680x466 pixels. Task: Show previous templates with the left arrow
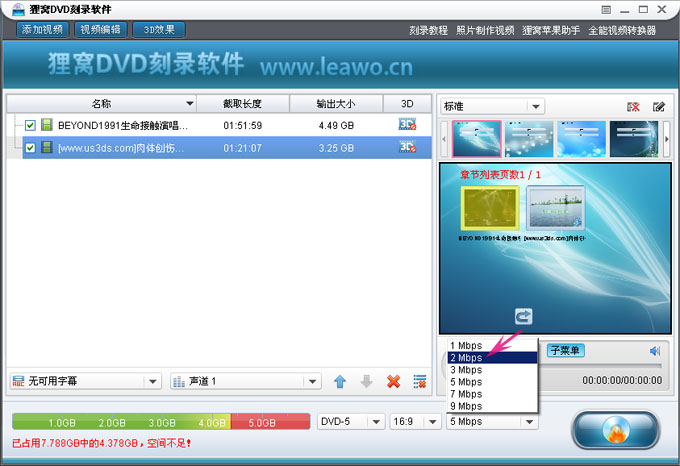(x=444, y=139)
